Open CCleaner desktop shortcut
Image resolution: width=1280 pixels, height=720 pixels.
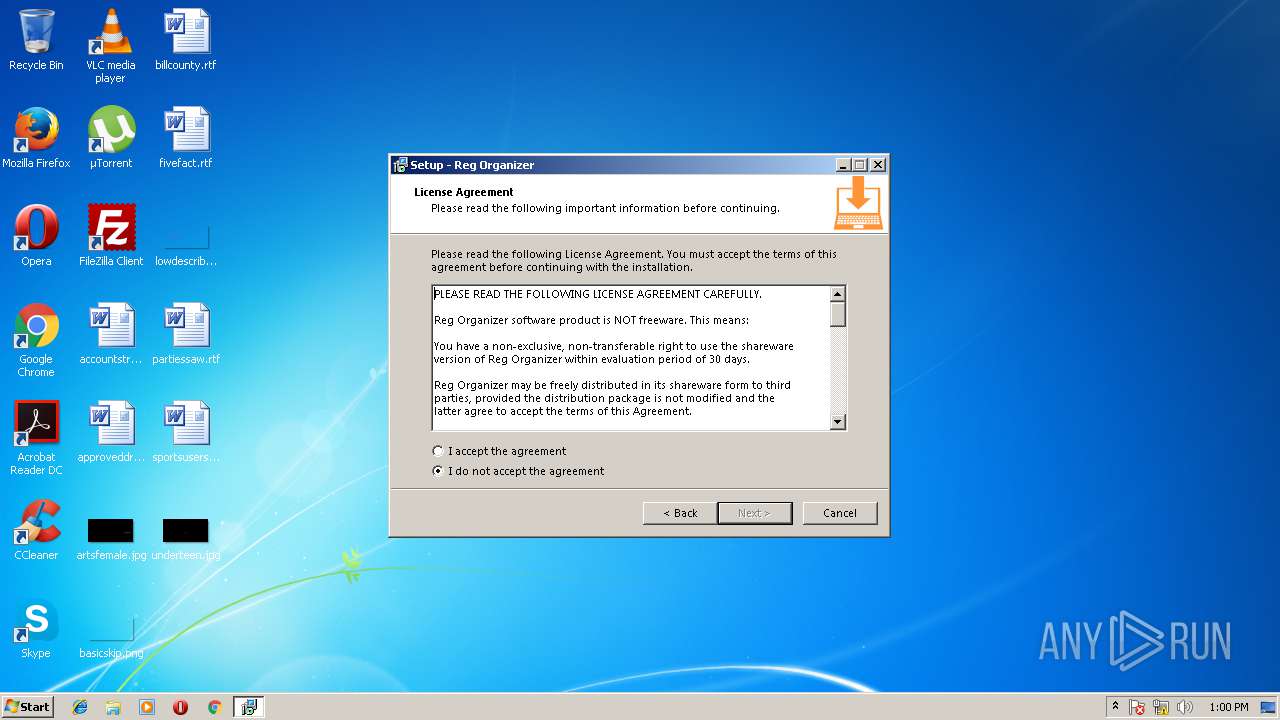click(36, 531)
